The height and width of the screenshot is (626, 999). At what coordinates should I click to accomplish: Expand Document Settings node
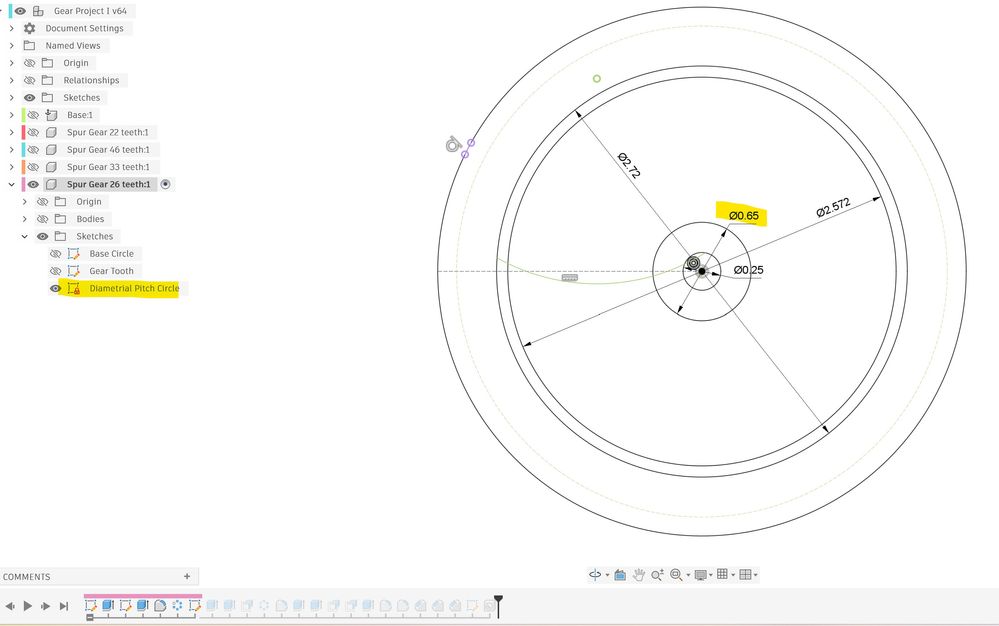[x=11, y=28]
